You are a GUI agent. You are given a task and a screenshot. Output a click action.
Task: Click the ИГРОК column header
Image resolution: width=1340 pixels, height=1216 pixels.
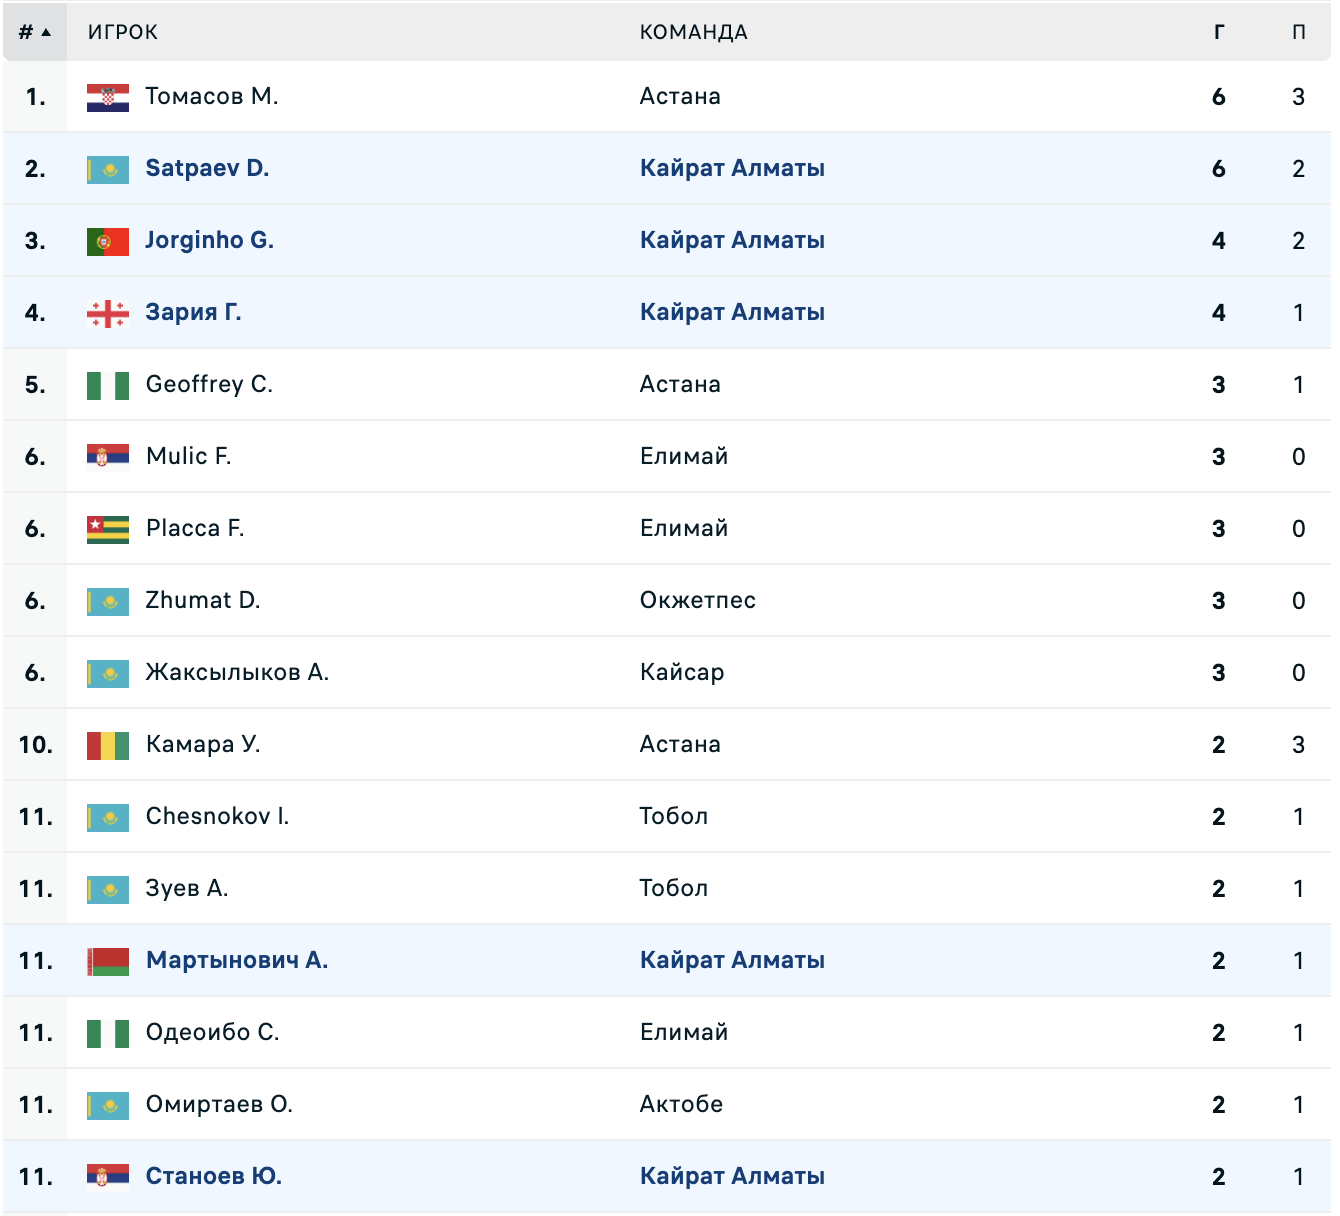[123, 32]
